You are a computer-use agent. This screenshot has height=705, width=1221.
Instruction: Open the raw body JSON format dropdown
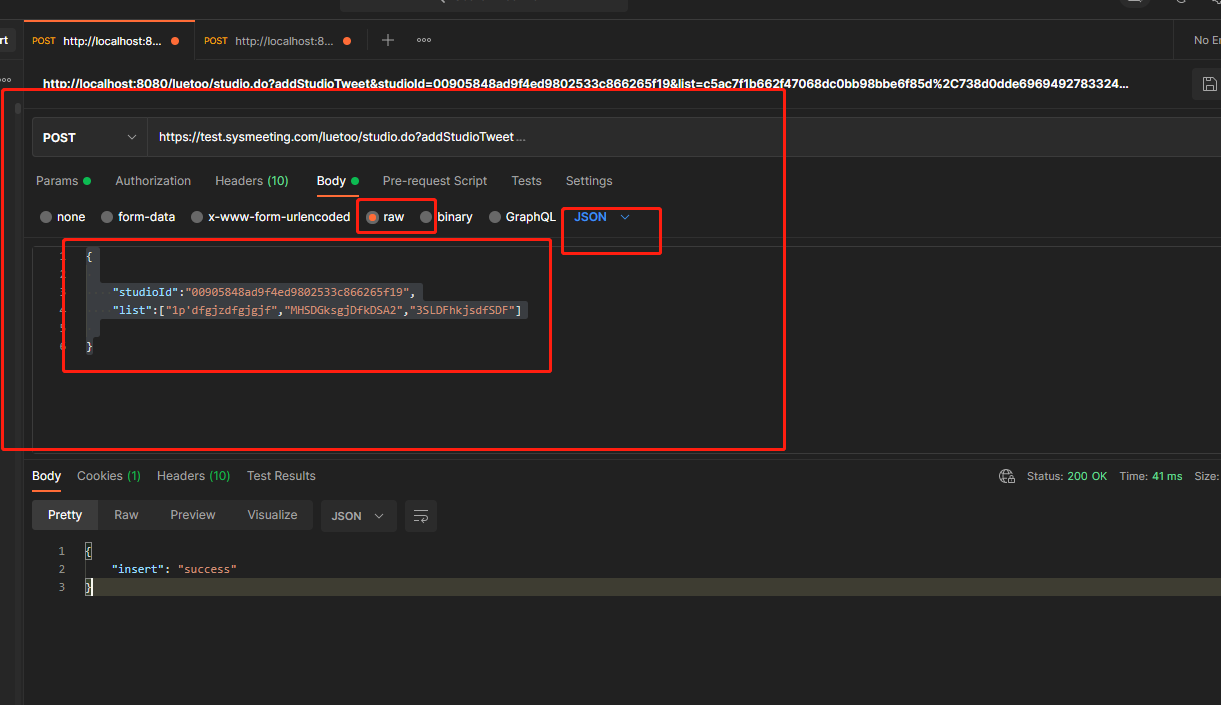point(602,217)
